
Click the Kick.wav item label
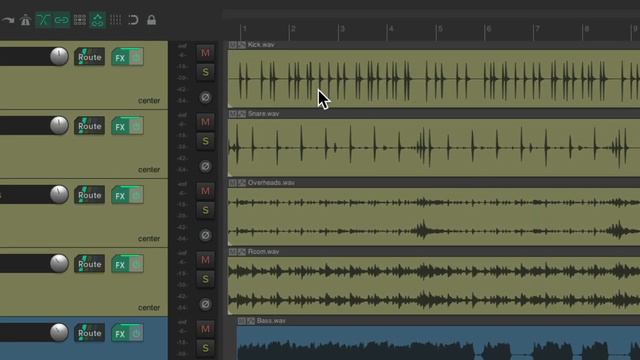[261, 45]
